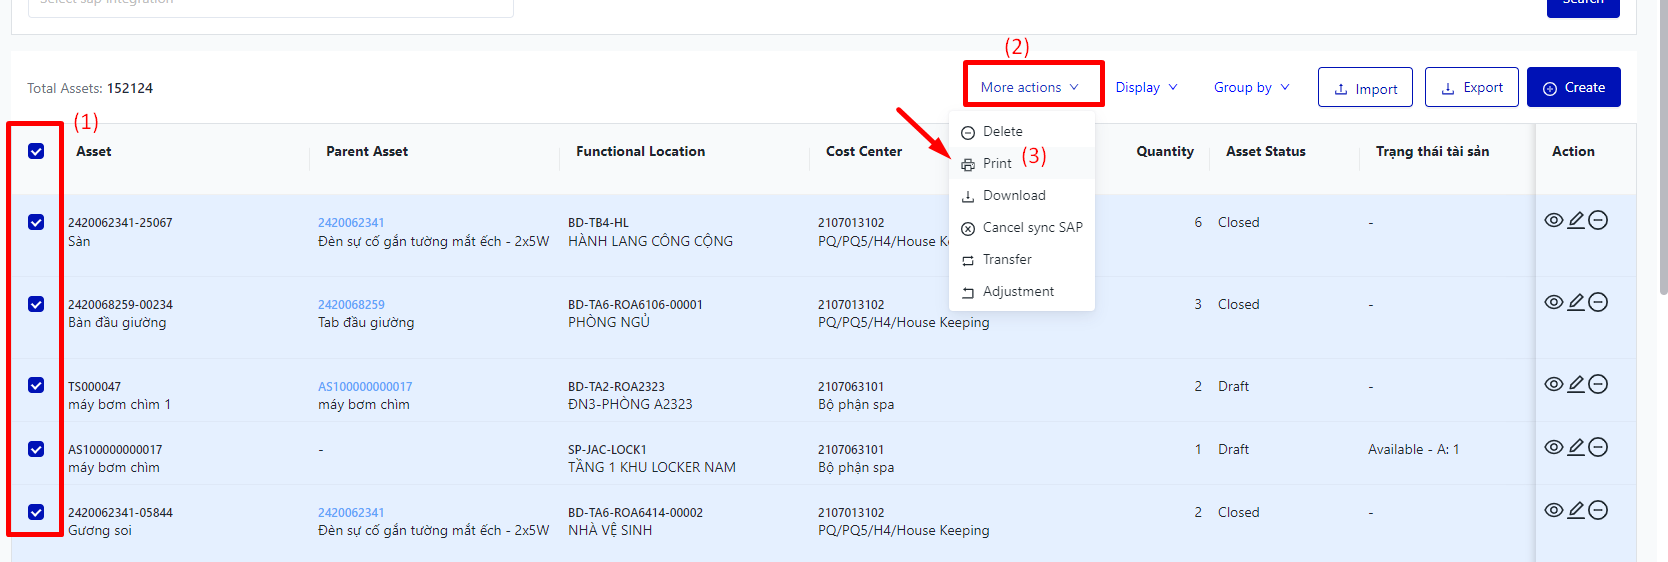Open the Display dropdown

pos(1146,87)
